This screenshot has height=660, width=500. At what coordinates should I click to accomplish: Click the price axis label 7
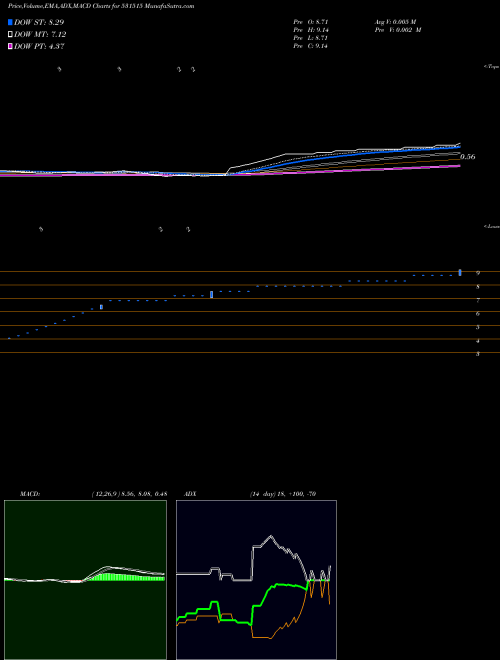coord(478,301)
